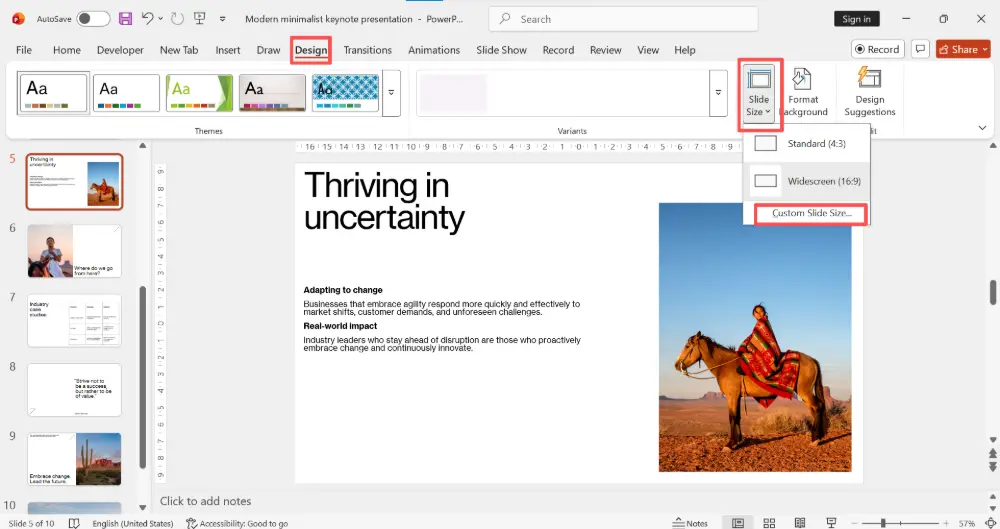This screenshot has width=1000, height=529.
Task: Choose Standard (4:3) slide size
Action: click(806, 144)
